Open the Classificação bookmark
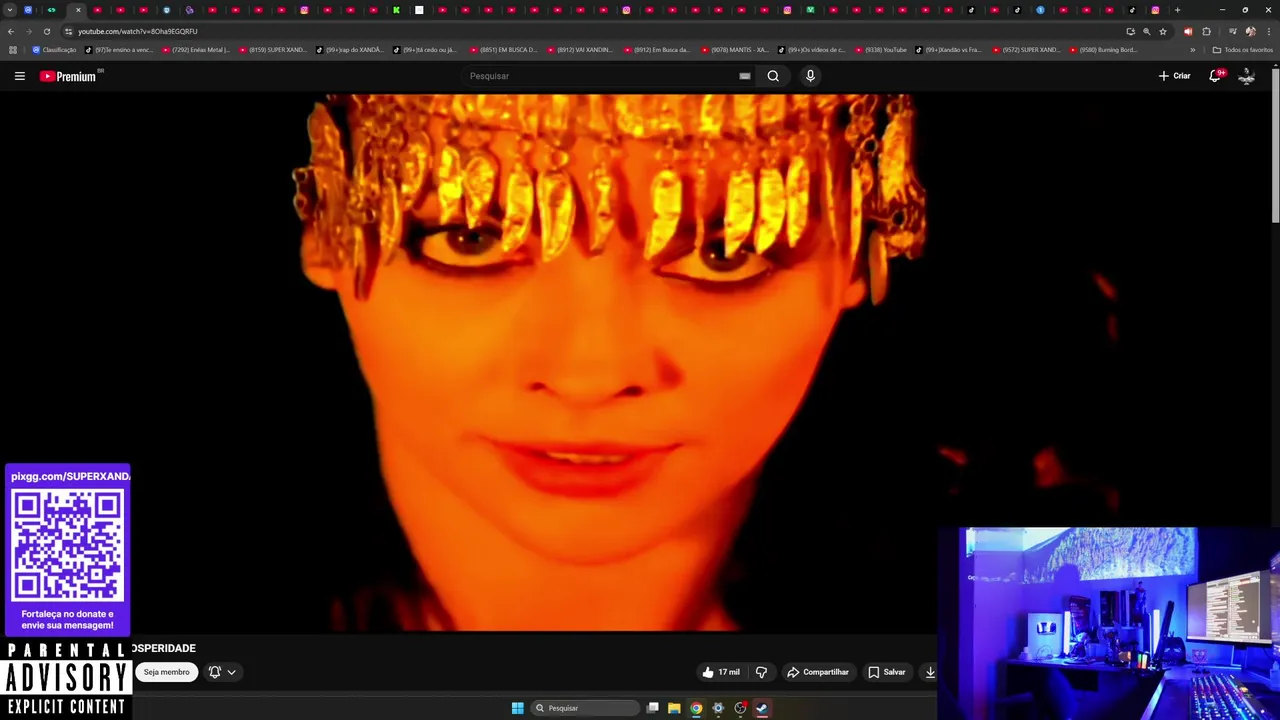Viewport: 1280px width, 720px height. point(54,50)
